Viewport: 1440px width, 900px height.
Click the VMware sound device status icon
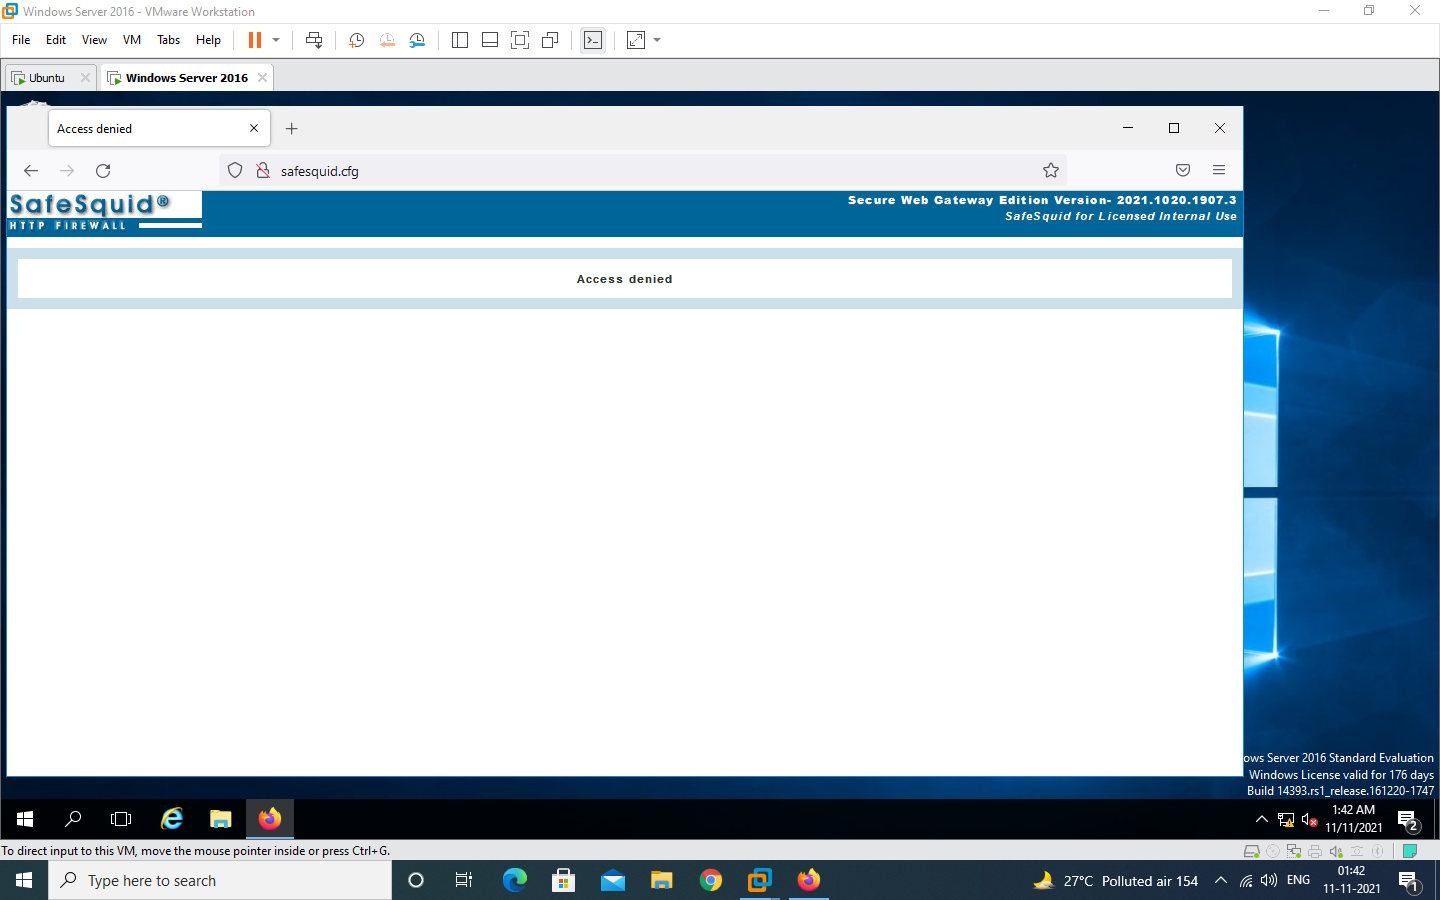[1336, 852]
